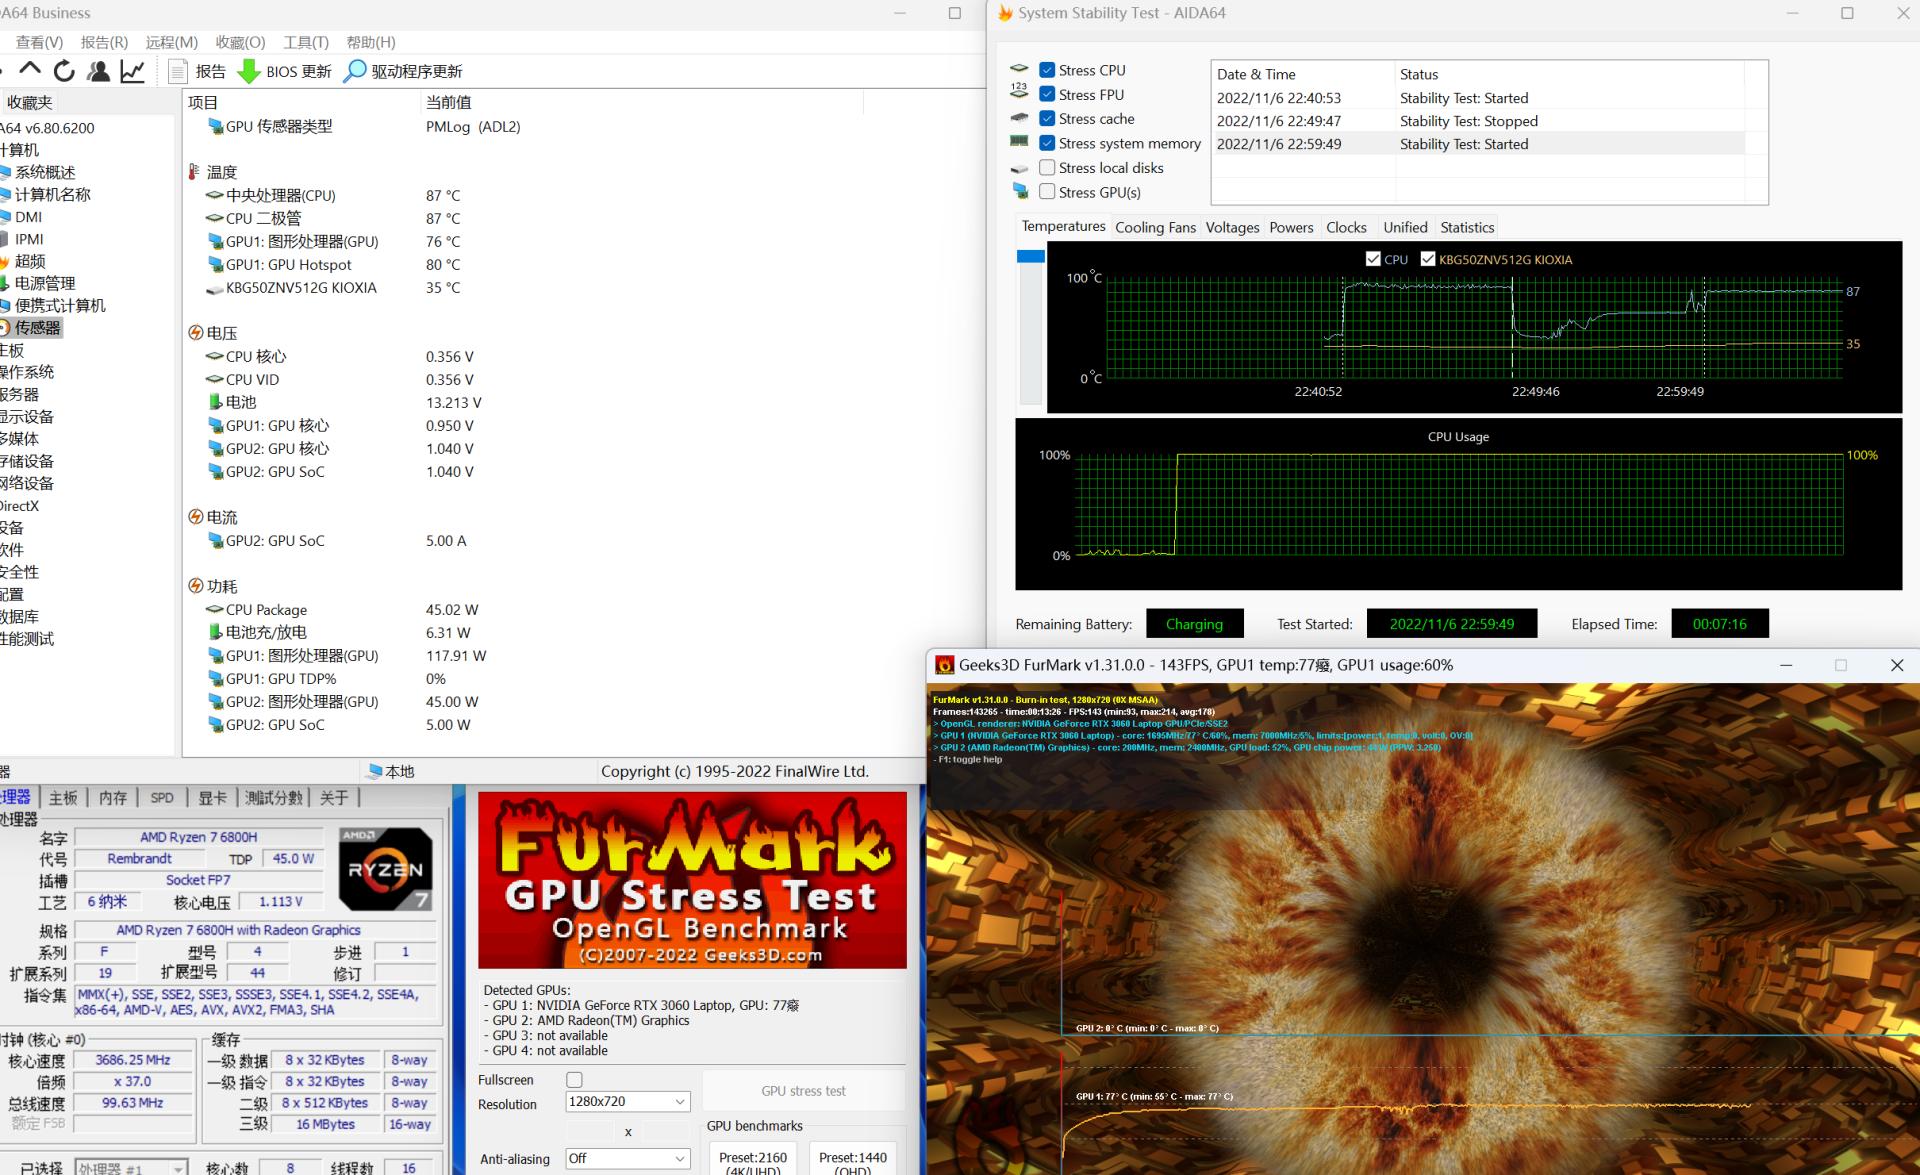Open the Anti-aliasing dropdown
Viewport: 1920px width, 1175px height.
tap(627, 1158)
